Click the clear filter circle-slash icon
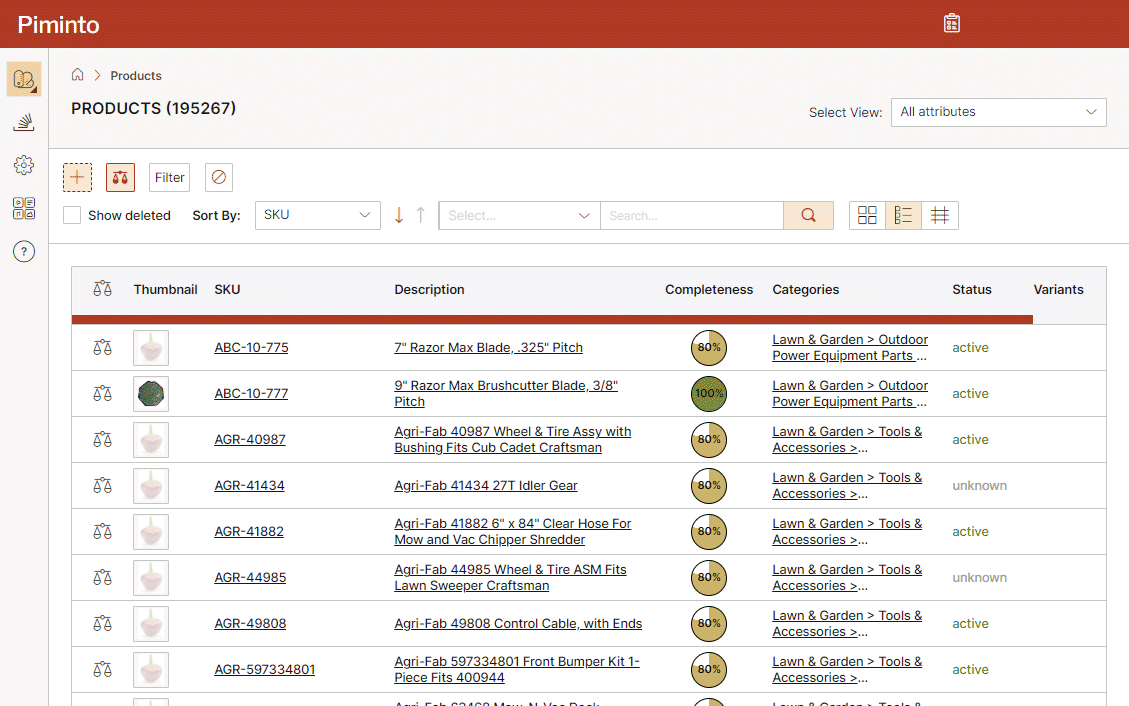Screen dimensions: 1129x706 point(219,177)
